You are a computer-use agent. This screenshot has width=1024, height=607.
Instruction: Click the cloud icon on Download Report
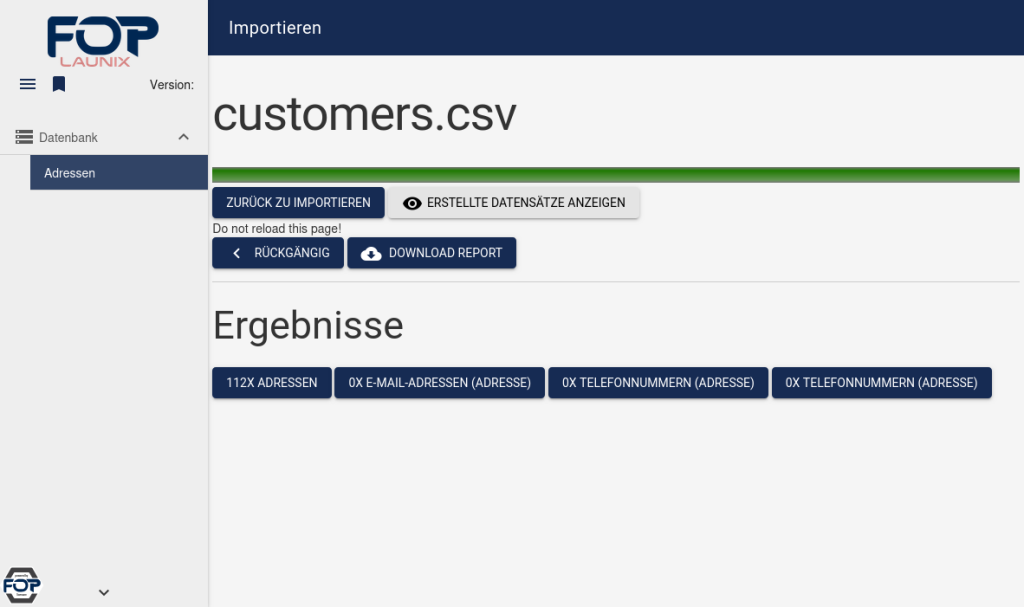click(x=371, y=253)
